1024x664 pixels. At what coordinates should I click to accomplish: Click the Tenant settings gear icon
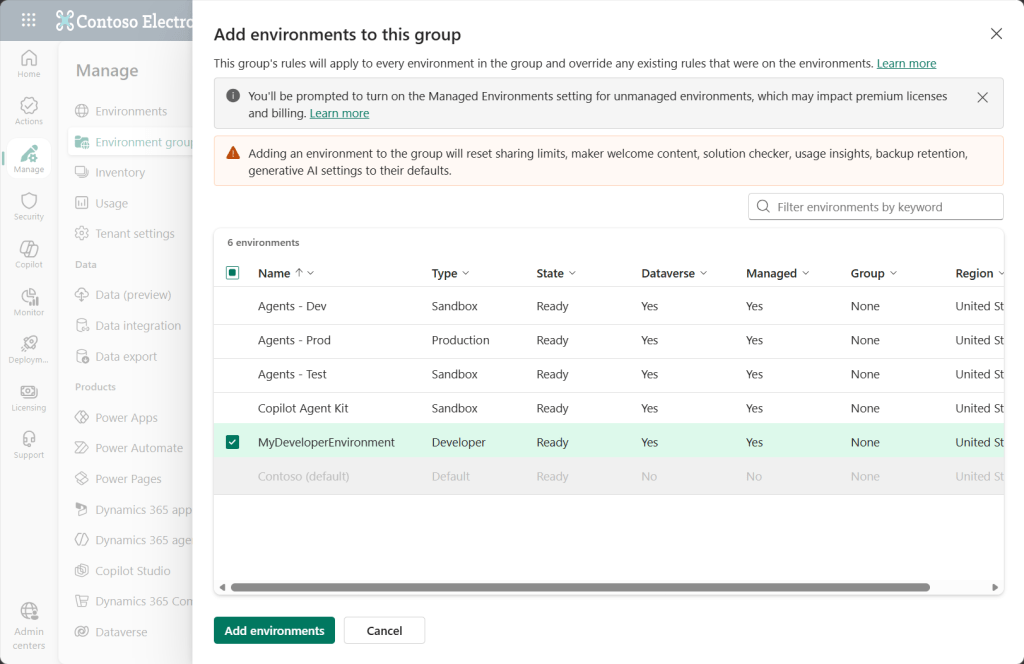click(82, 233)
